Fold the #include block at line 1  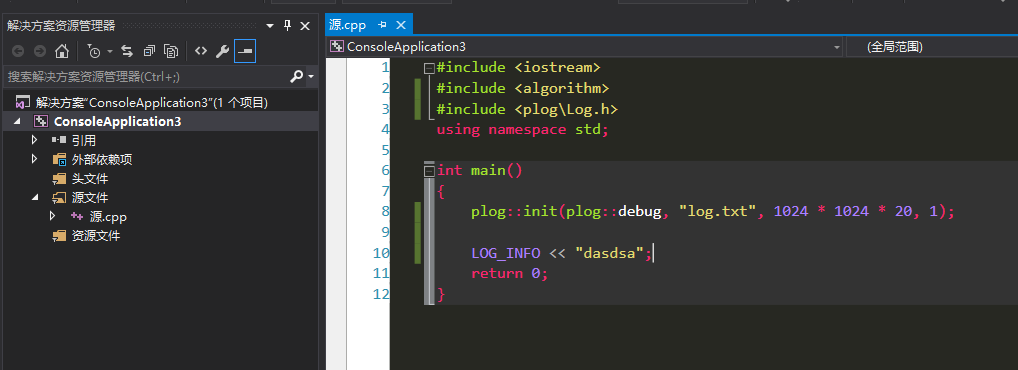[x=428, y=68]
